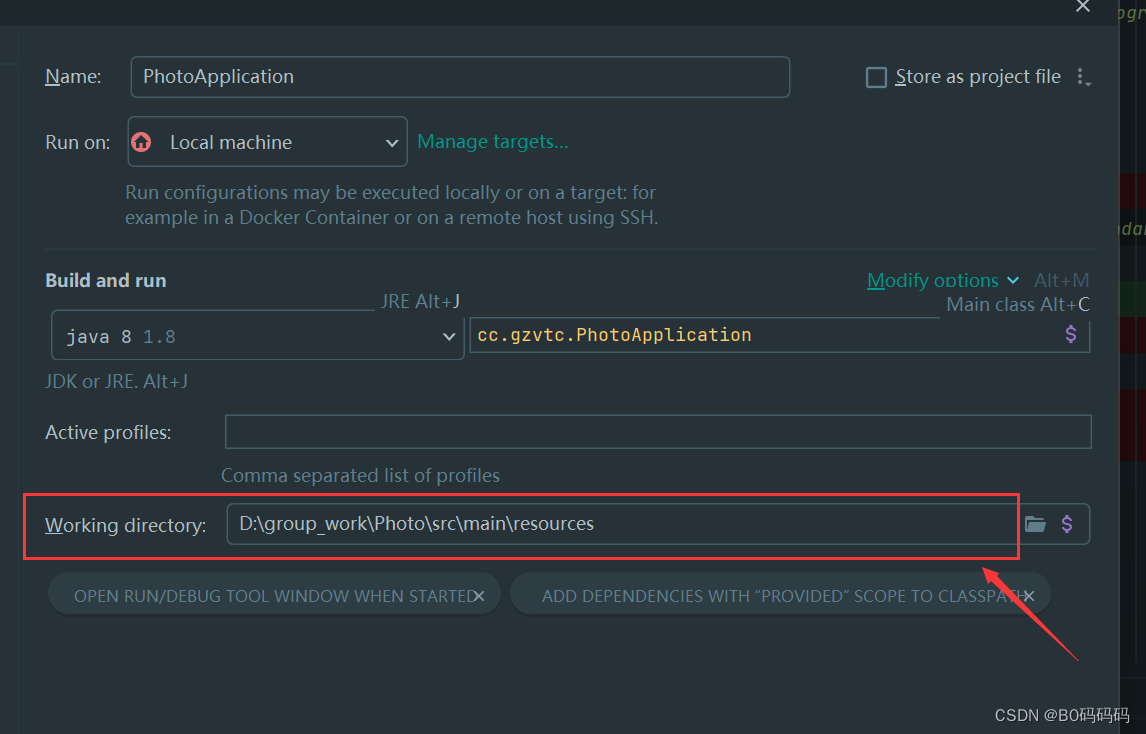Click into the Active profiles field
1146x734 pixels.
(x=657, y=432)
